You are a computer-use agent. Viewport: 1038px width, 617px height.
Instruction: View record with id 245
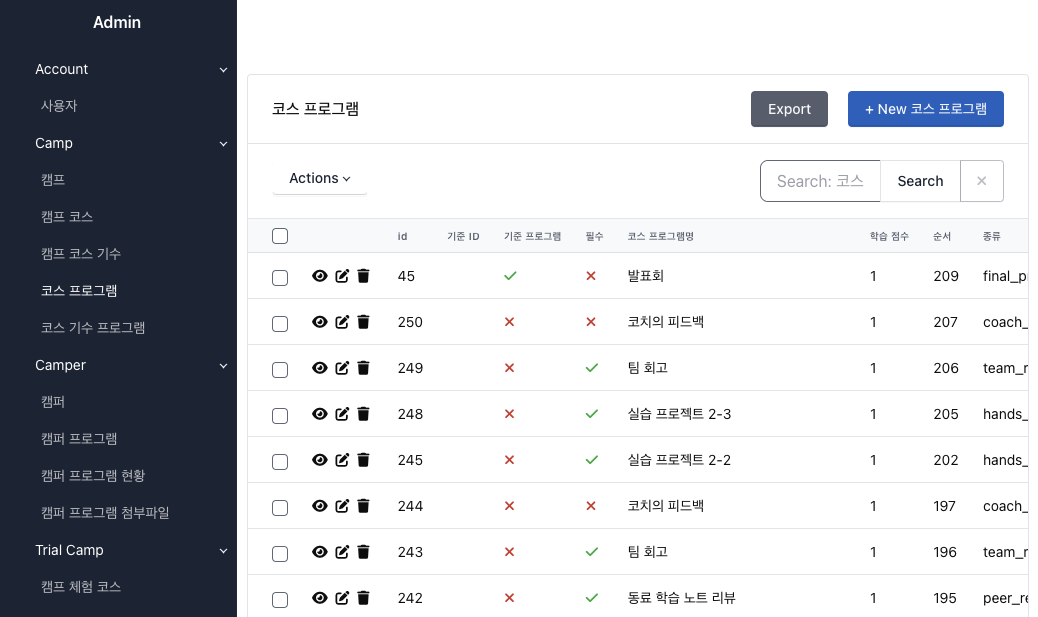(320, 460)
